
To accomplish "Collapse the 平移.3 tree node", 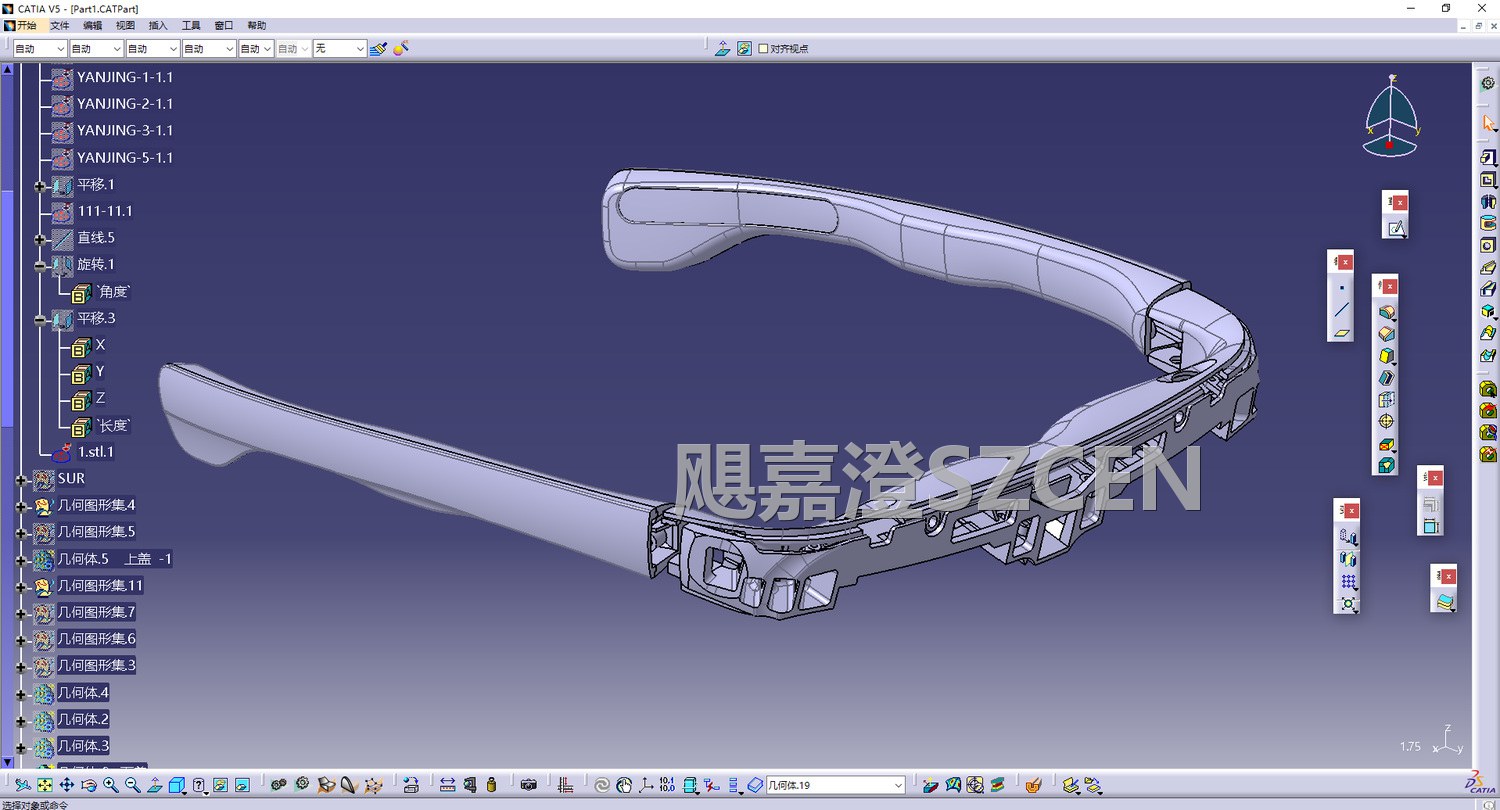I will (40, 320).
